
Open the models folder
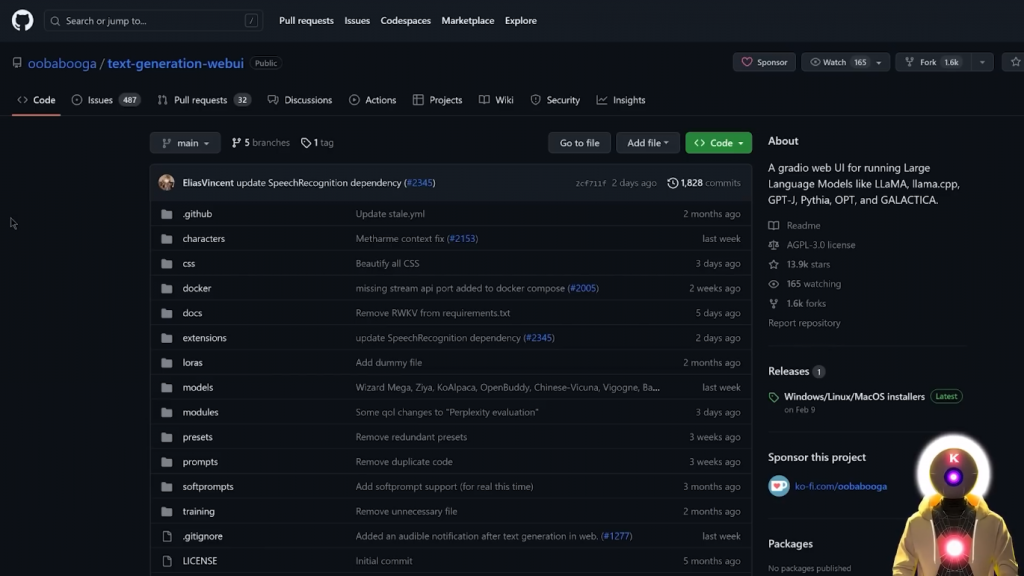(x=198, y=387)
